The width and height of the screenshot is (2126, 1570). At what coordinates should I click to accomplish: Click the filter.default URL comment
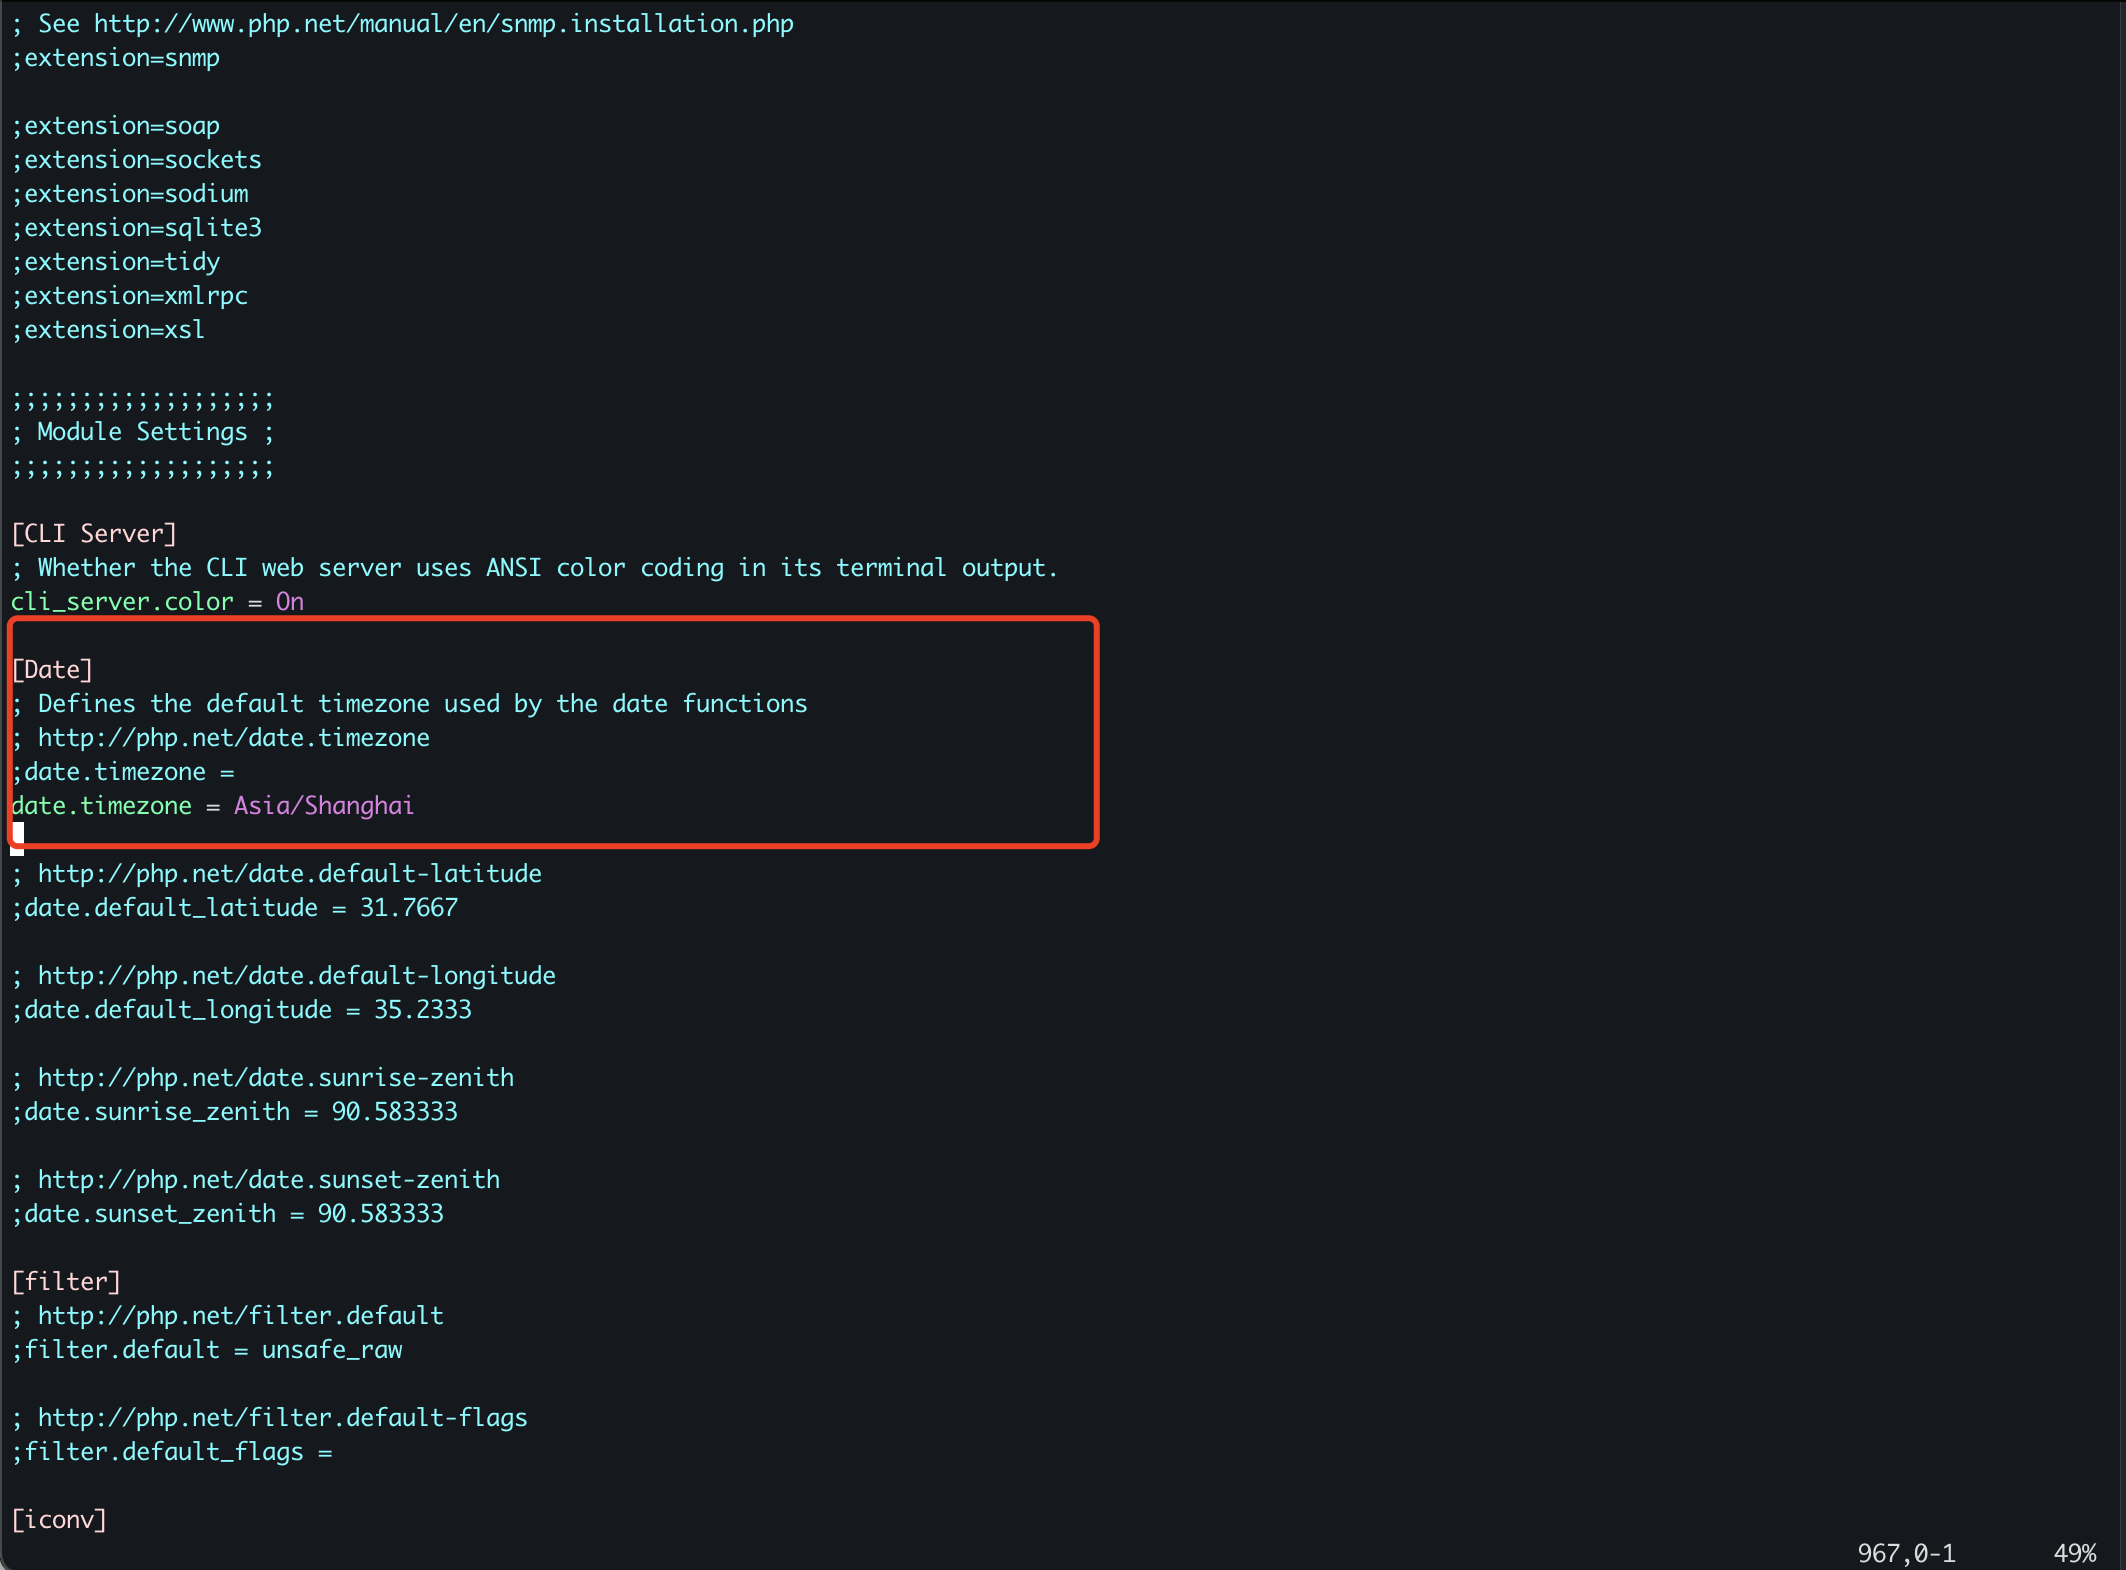click(240, 1316)
